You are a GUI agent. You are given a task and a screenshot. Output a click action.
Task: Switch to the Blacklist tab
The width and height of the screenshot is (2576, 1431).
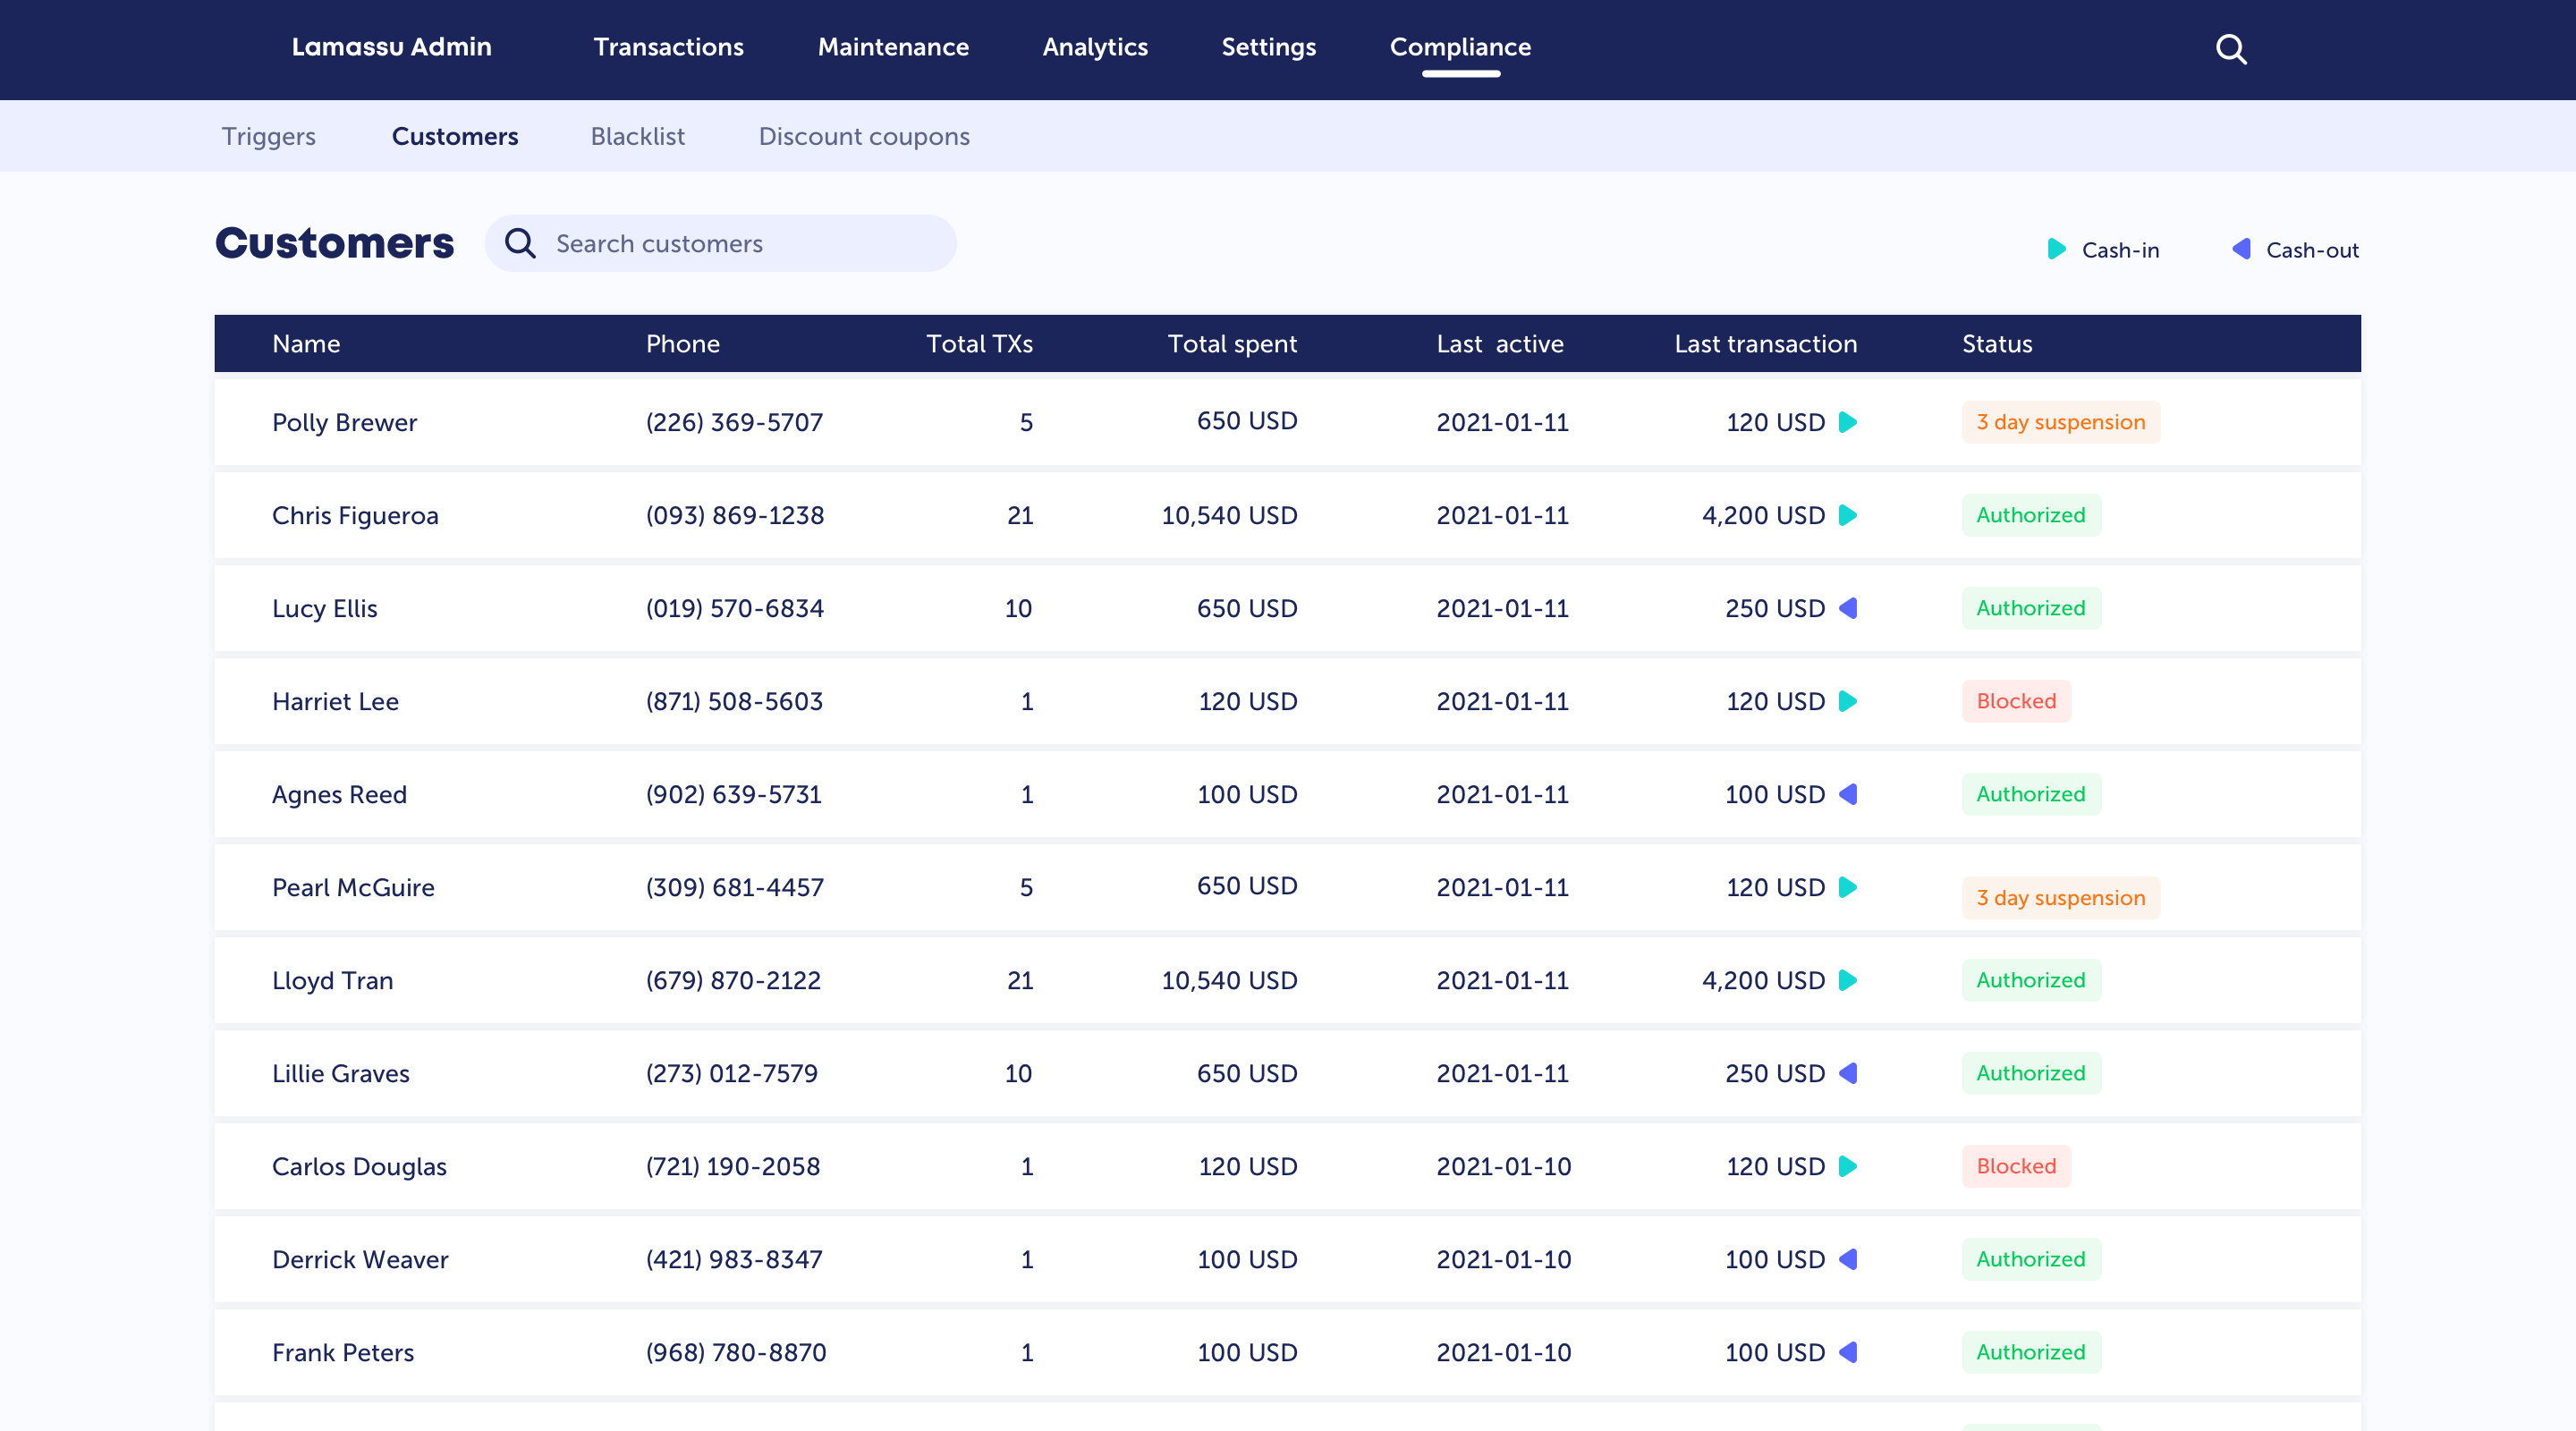637,136
